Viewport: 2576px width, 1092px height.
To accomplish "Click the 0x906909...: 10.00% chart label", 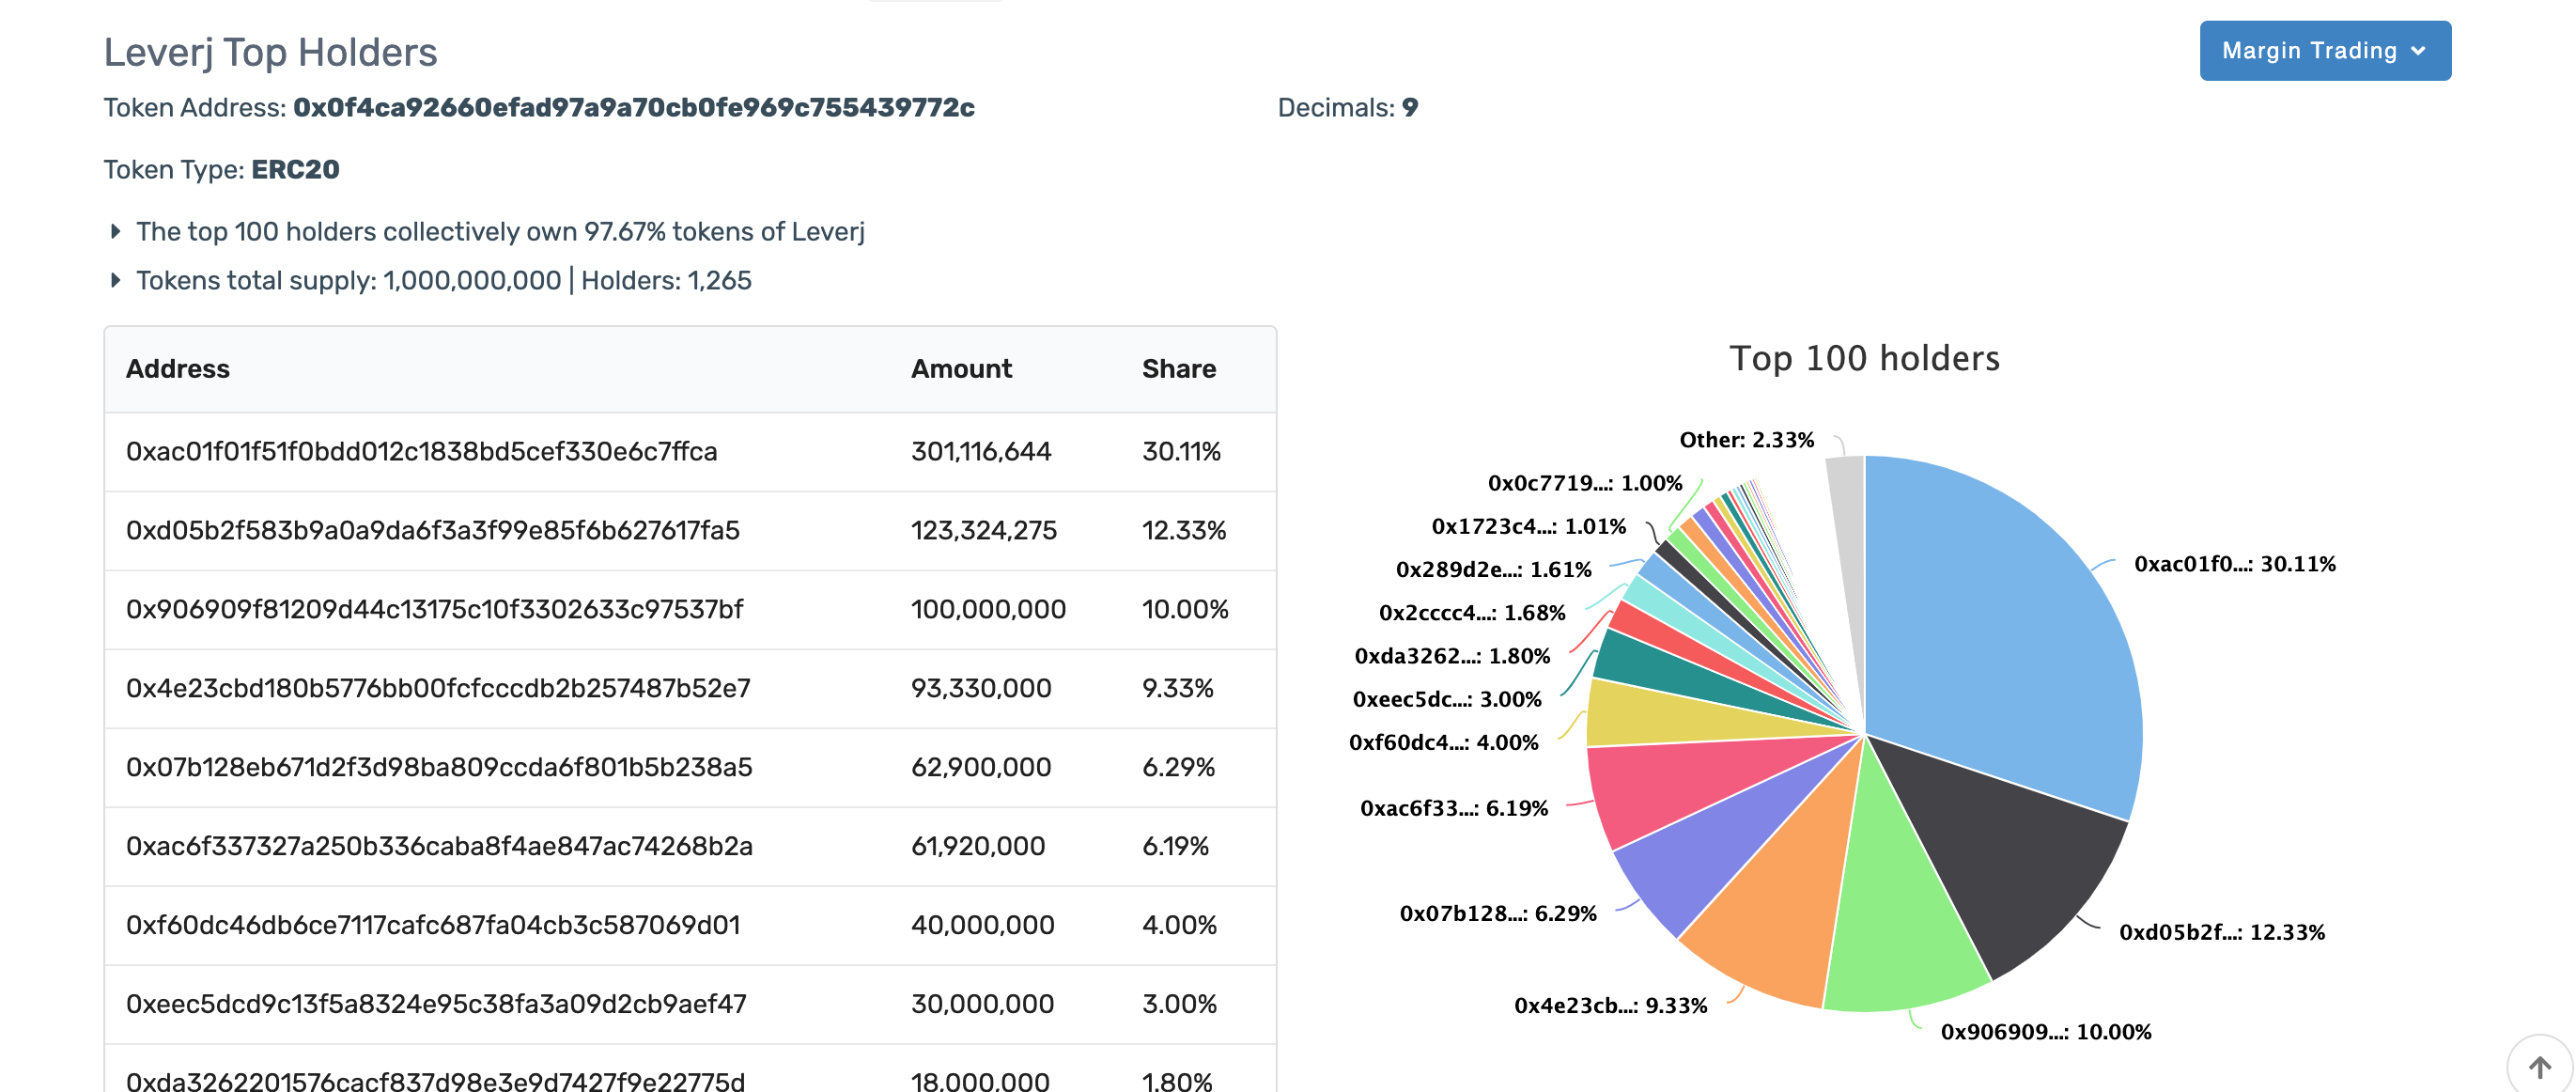I will click(2045, 1032).
